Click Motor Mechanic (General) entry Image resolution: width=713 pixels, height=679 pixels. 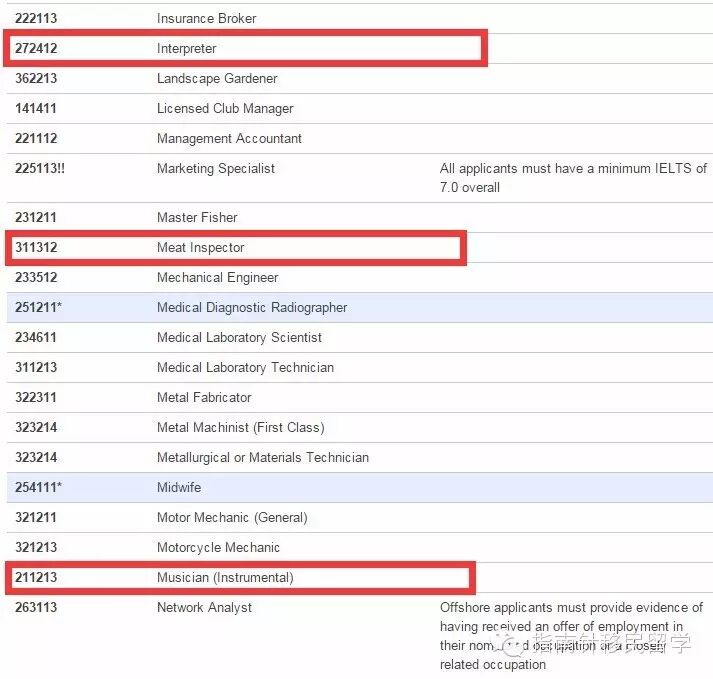pyautogui.click(x=232, y=518)
